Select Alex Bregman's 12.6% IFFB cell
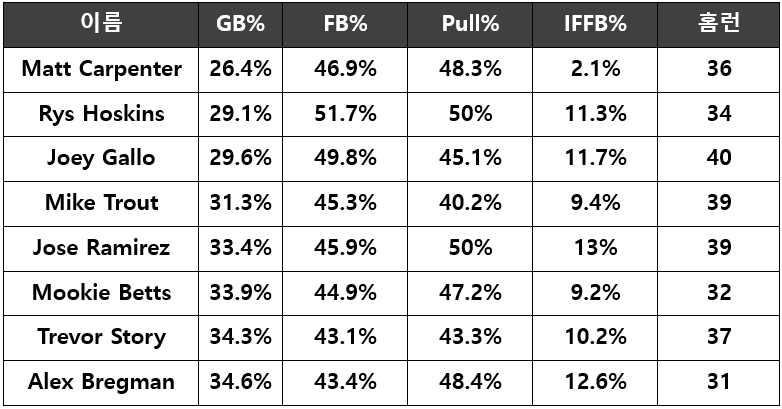 tap(595, 382)
